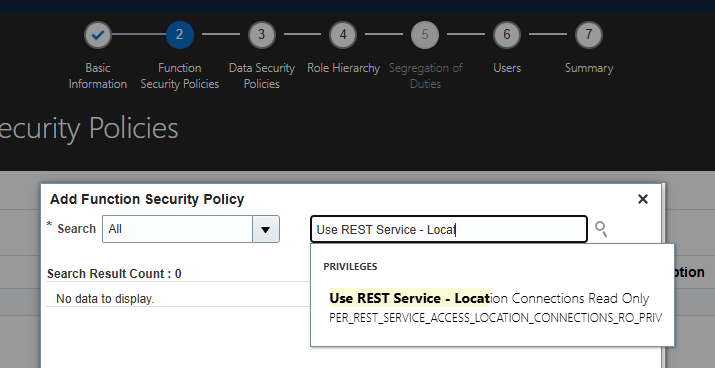Jump to step 6 circle
715x368 pixels.
pos(507,35)
